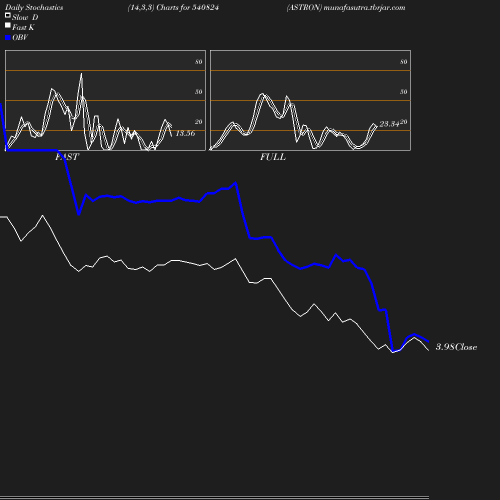
Task: Click the 'Slow D' legend label
Action: point(25,17)
